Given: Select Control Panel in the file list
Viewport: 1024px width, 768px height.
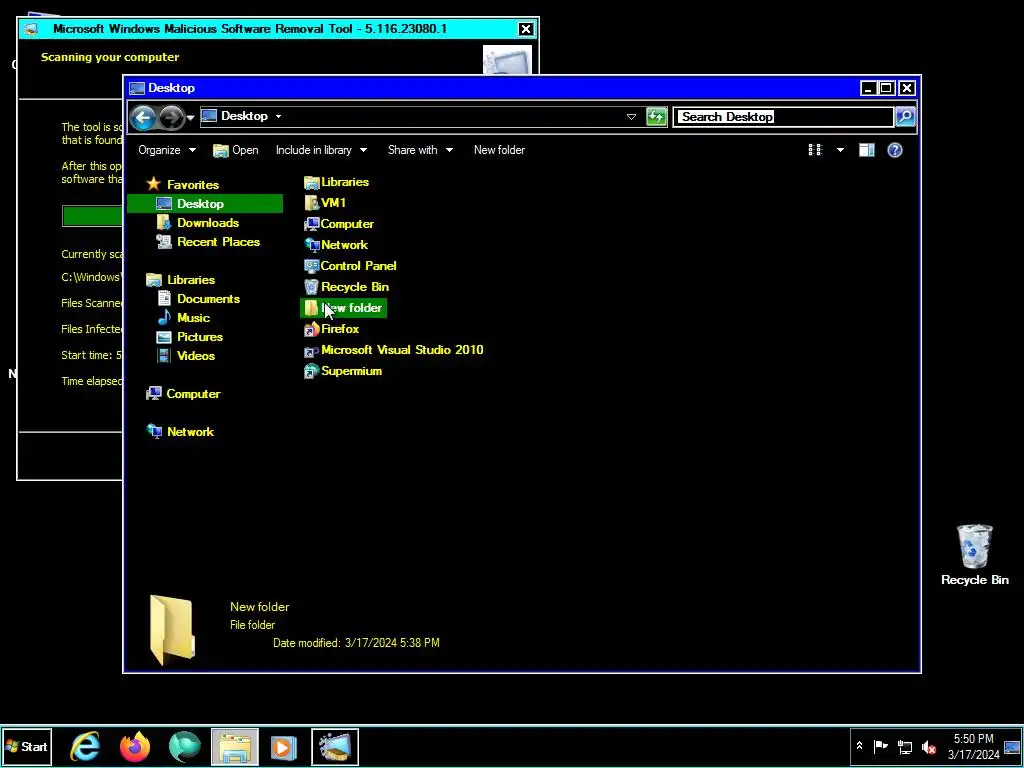Looking at the screenshot, I should pyautogui.click(x=351, y=266).
